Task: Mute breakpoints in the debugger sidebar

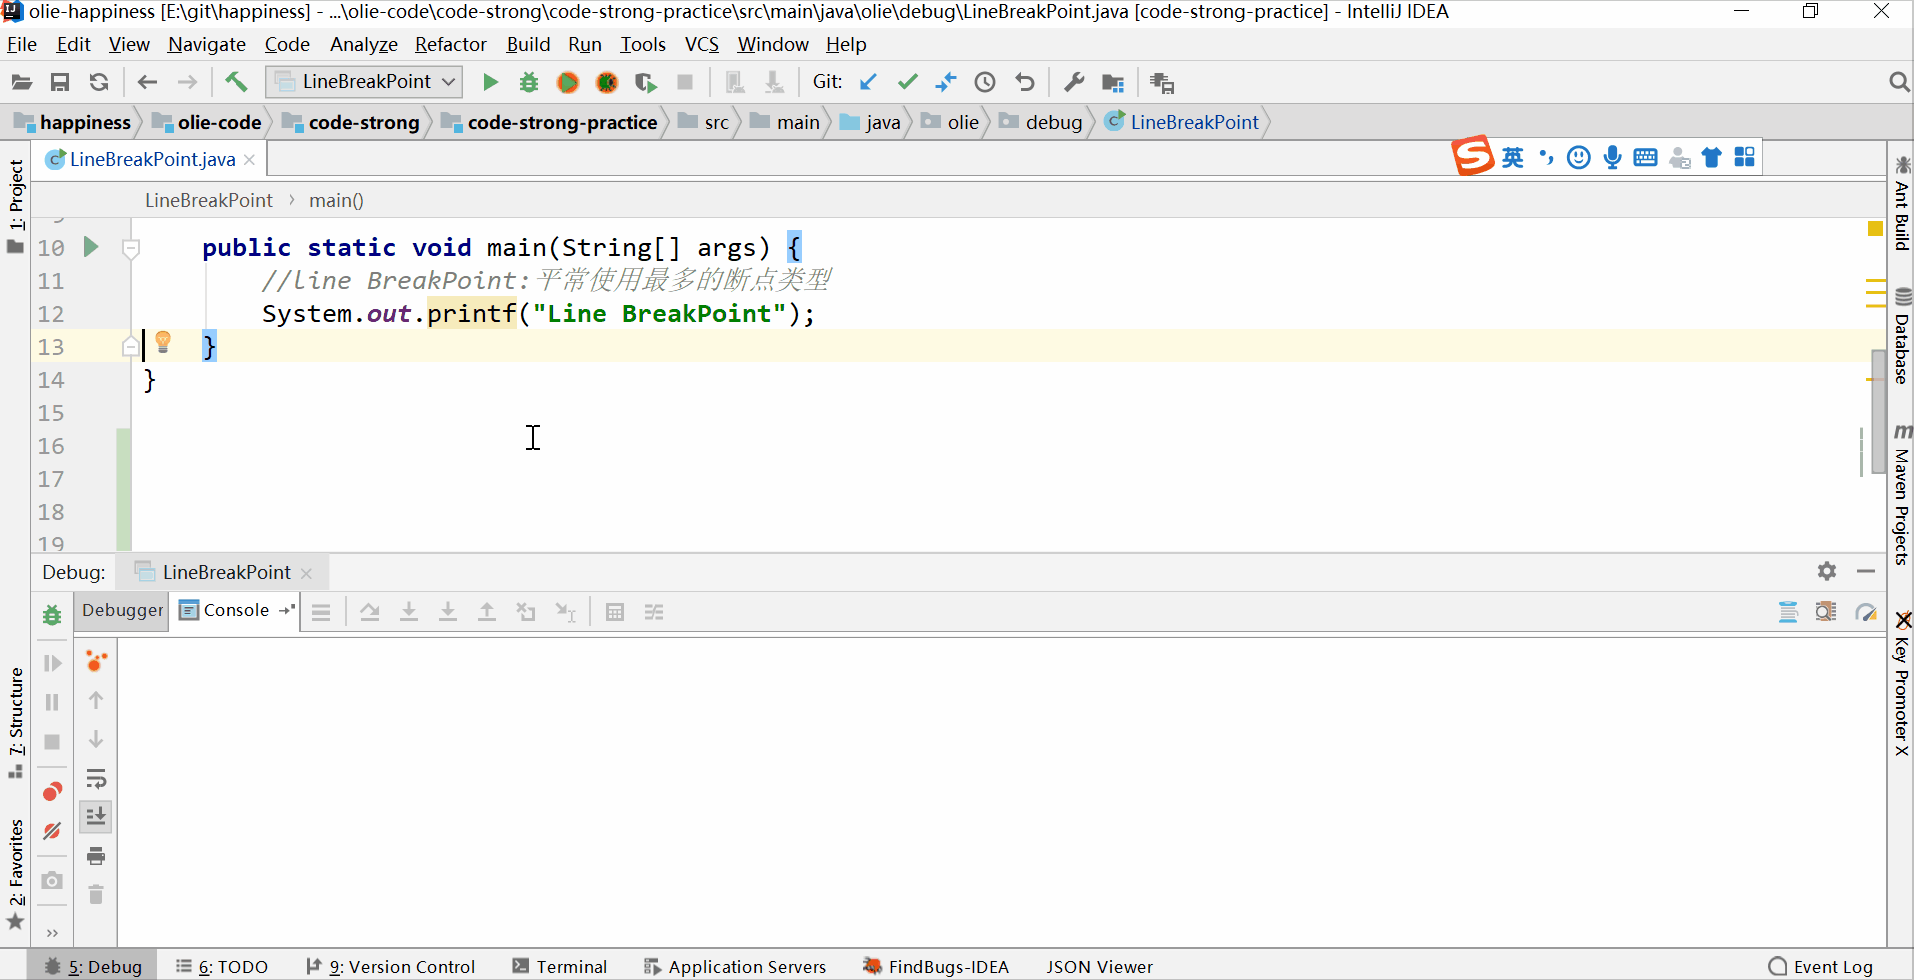Action: [52, 830]
